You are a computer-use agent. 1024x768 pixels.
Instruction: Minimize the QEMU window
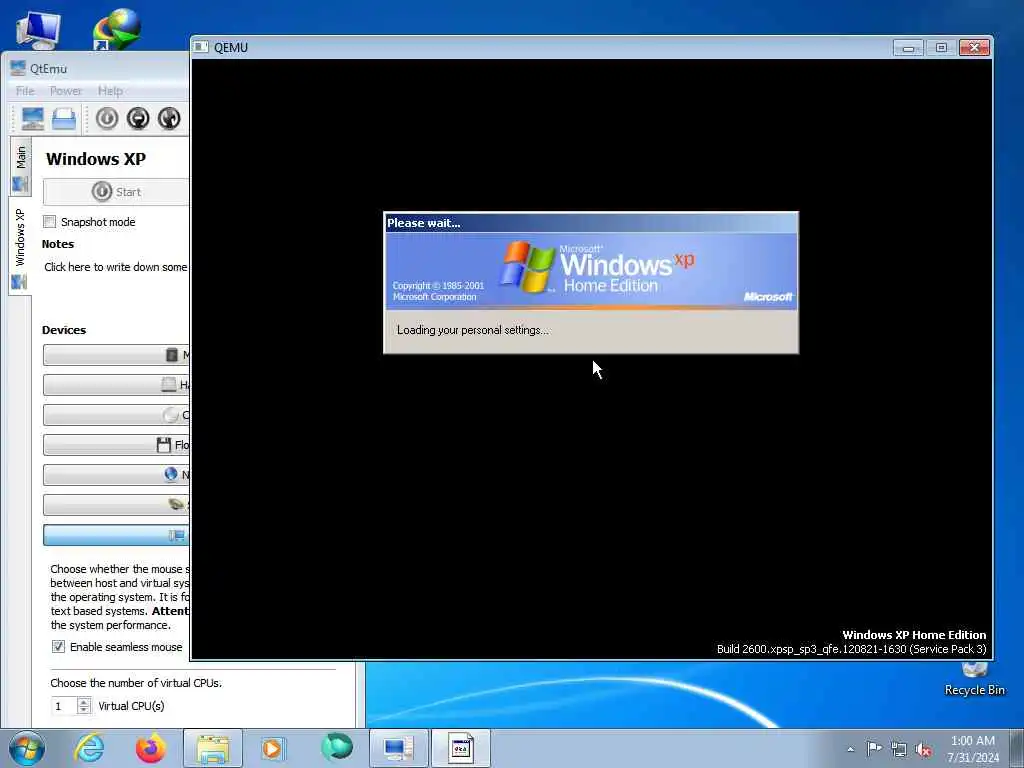tap(908, 48)
